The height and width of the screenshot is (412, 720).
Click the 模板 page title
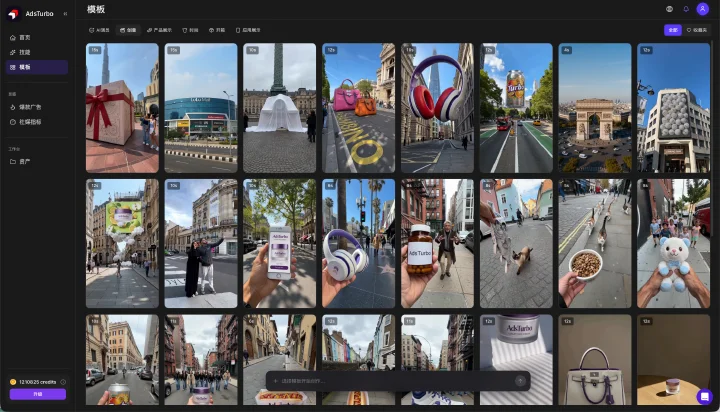pyautogui.click(x=96, y=9)
